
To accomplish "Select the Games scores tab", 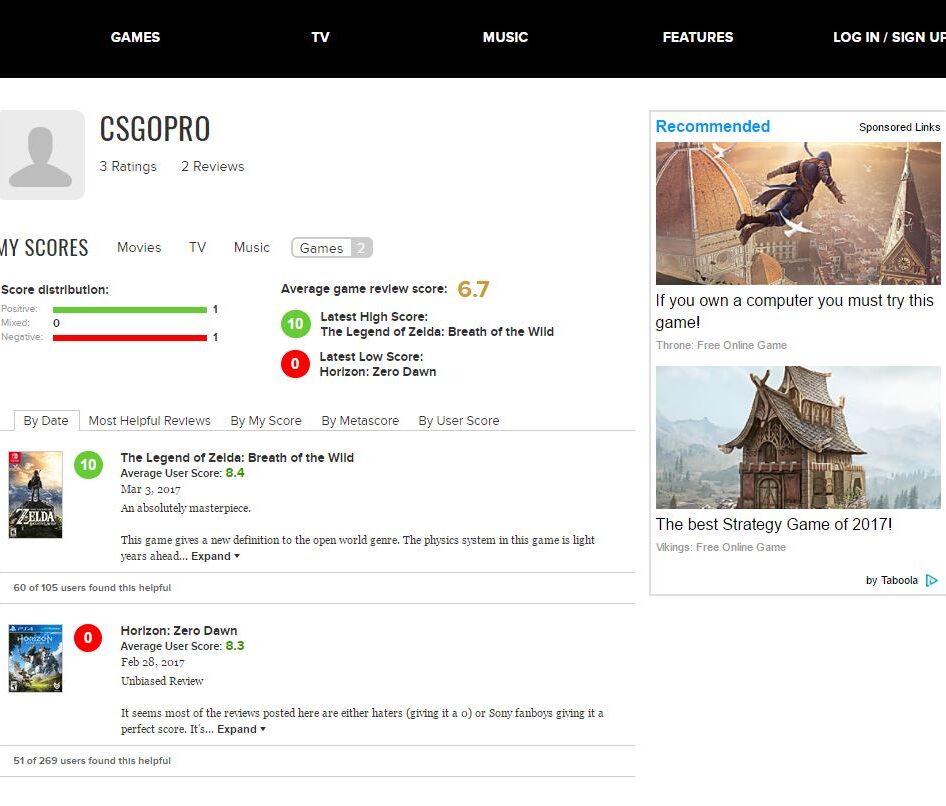I will pos(332,248).
